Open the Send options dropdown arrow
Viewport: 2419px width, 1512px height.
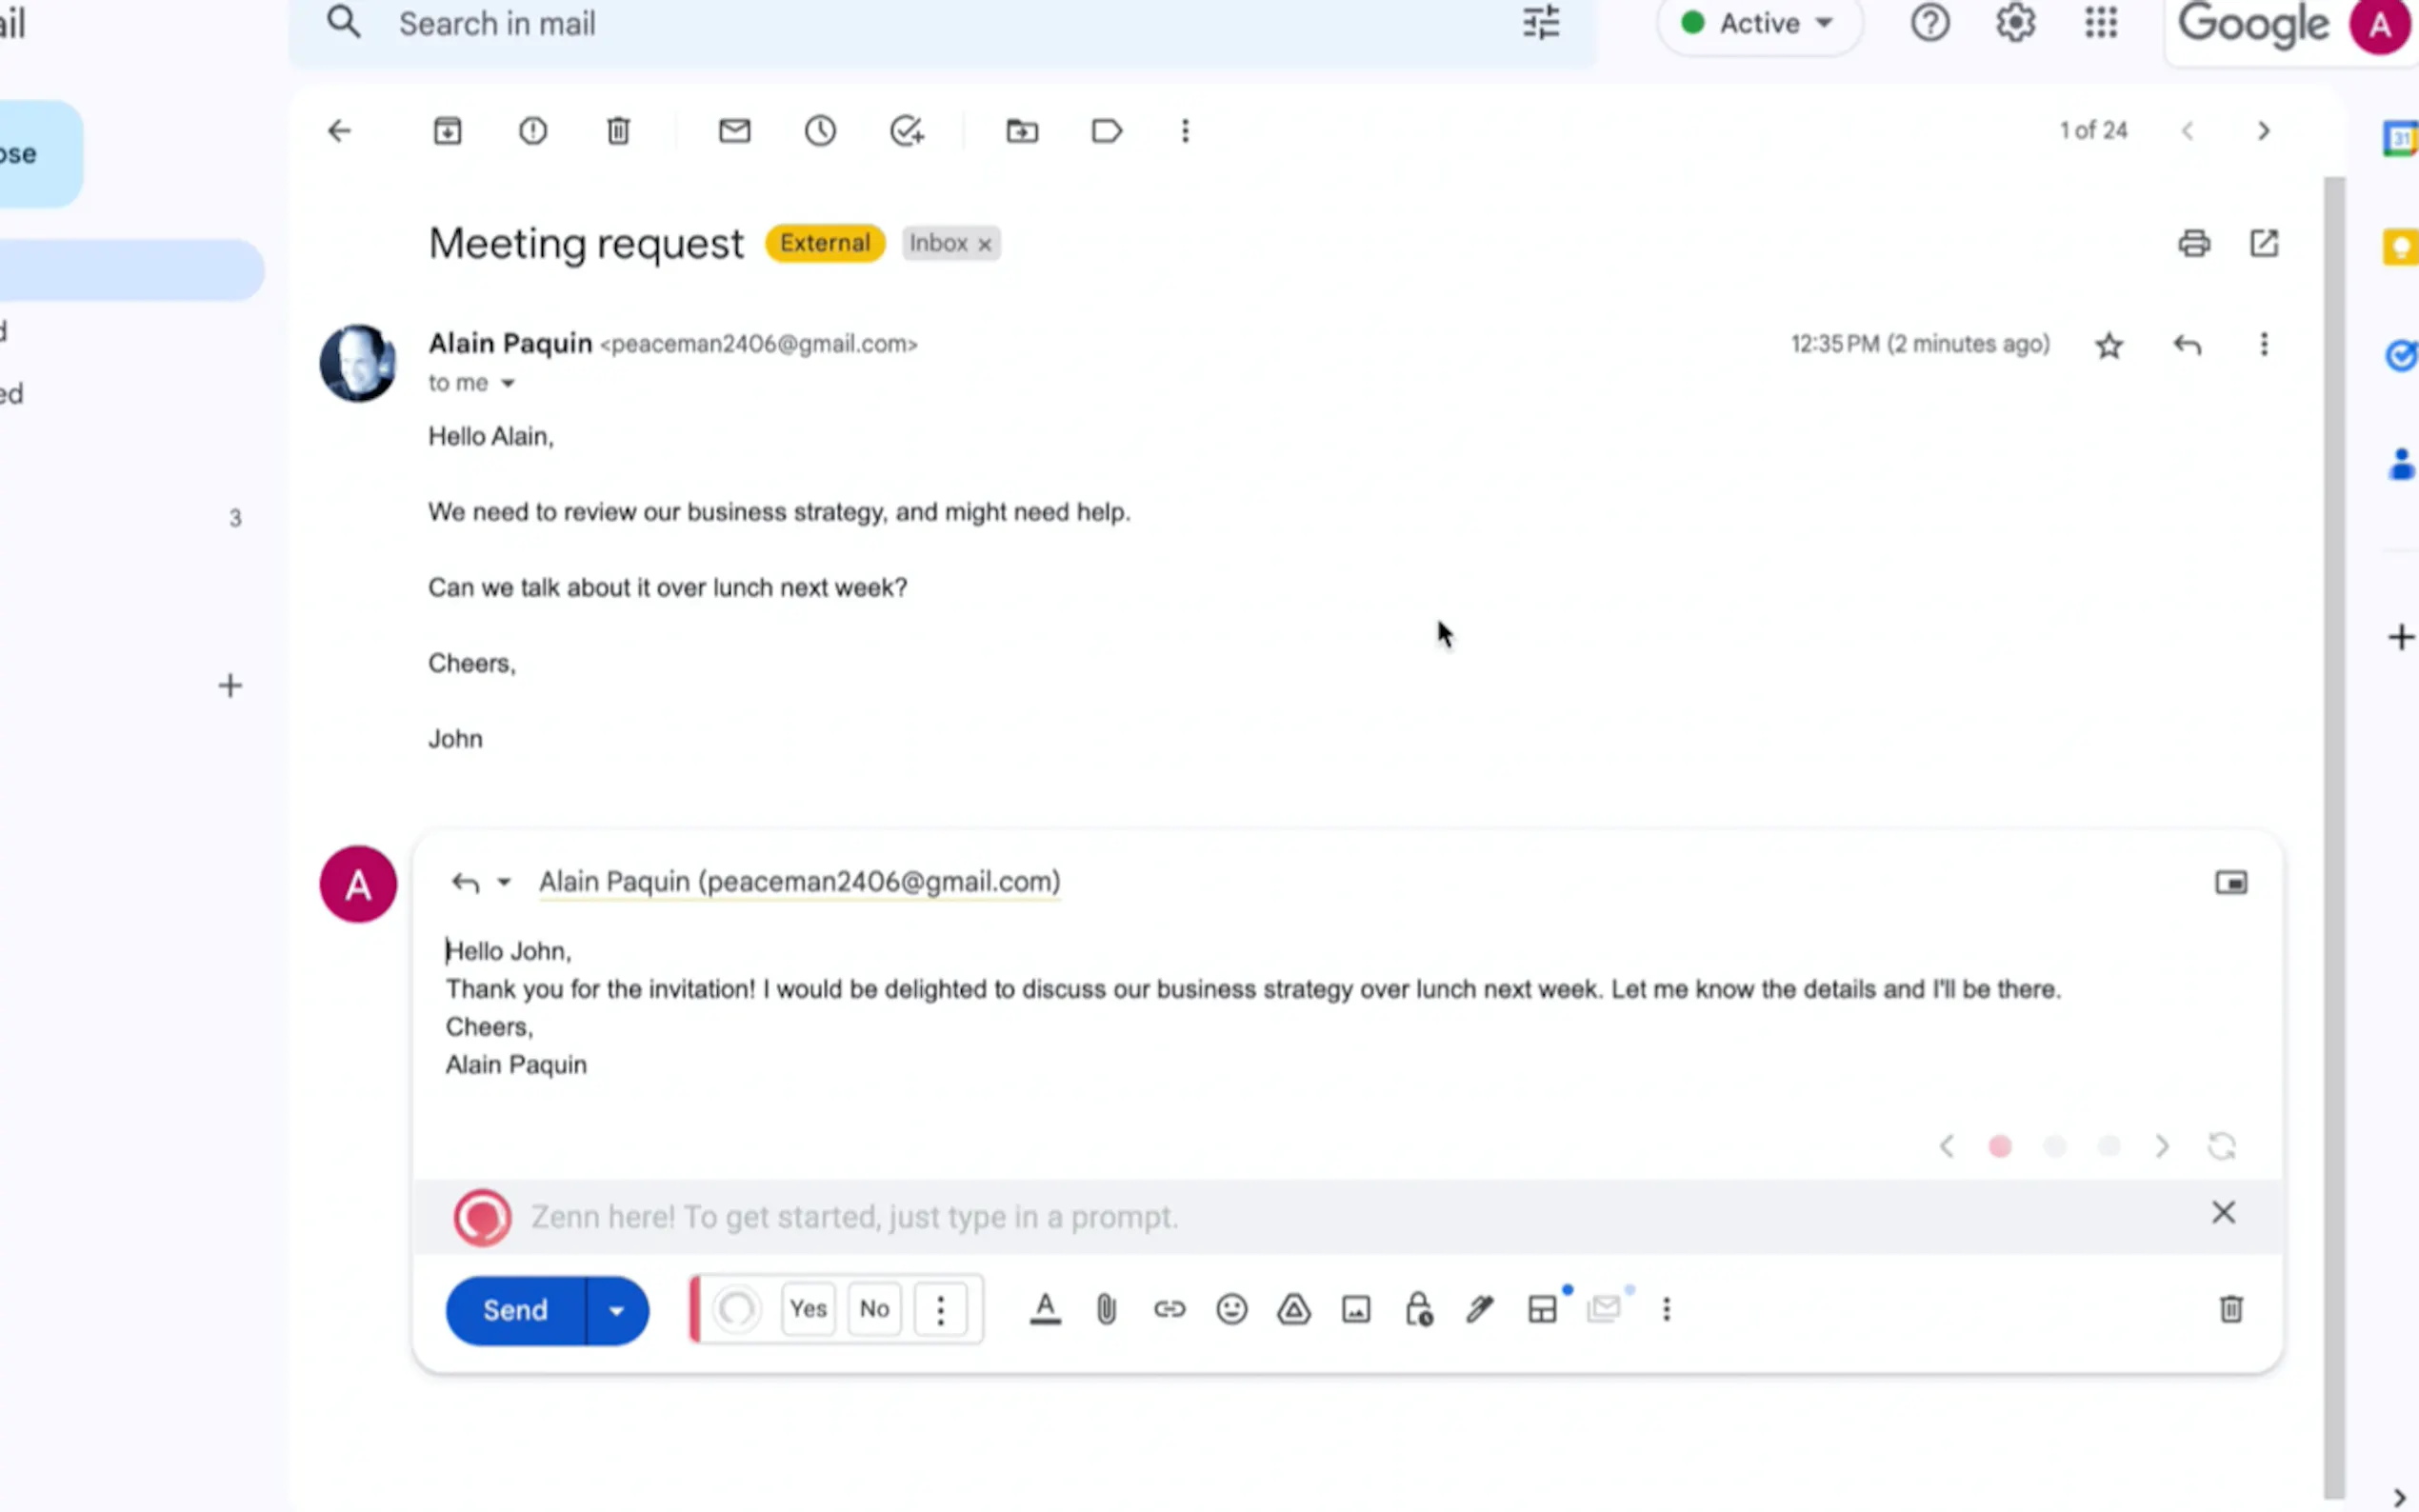click(x=617, y=1311)
